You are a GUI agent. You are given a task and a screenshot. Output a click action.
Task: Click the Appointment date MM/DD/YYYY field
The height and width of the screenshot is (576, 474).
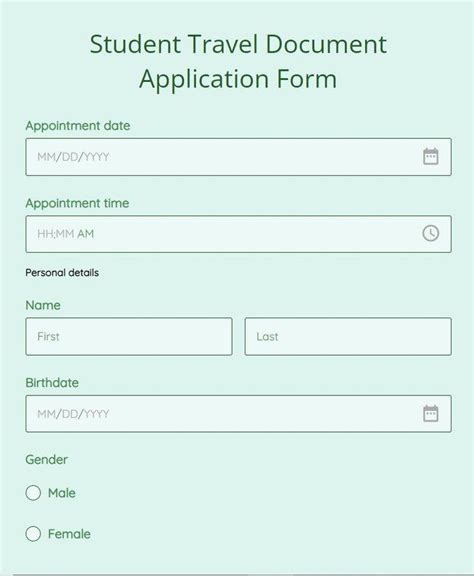[x=238, y=157]
